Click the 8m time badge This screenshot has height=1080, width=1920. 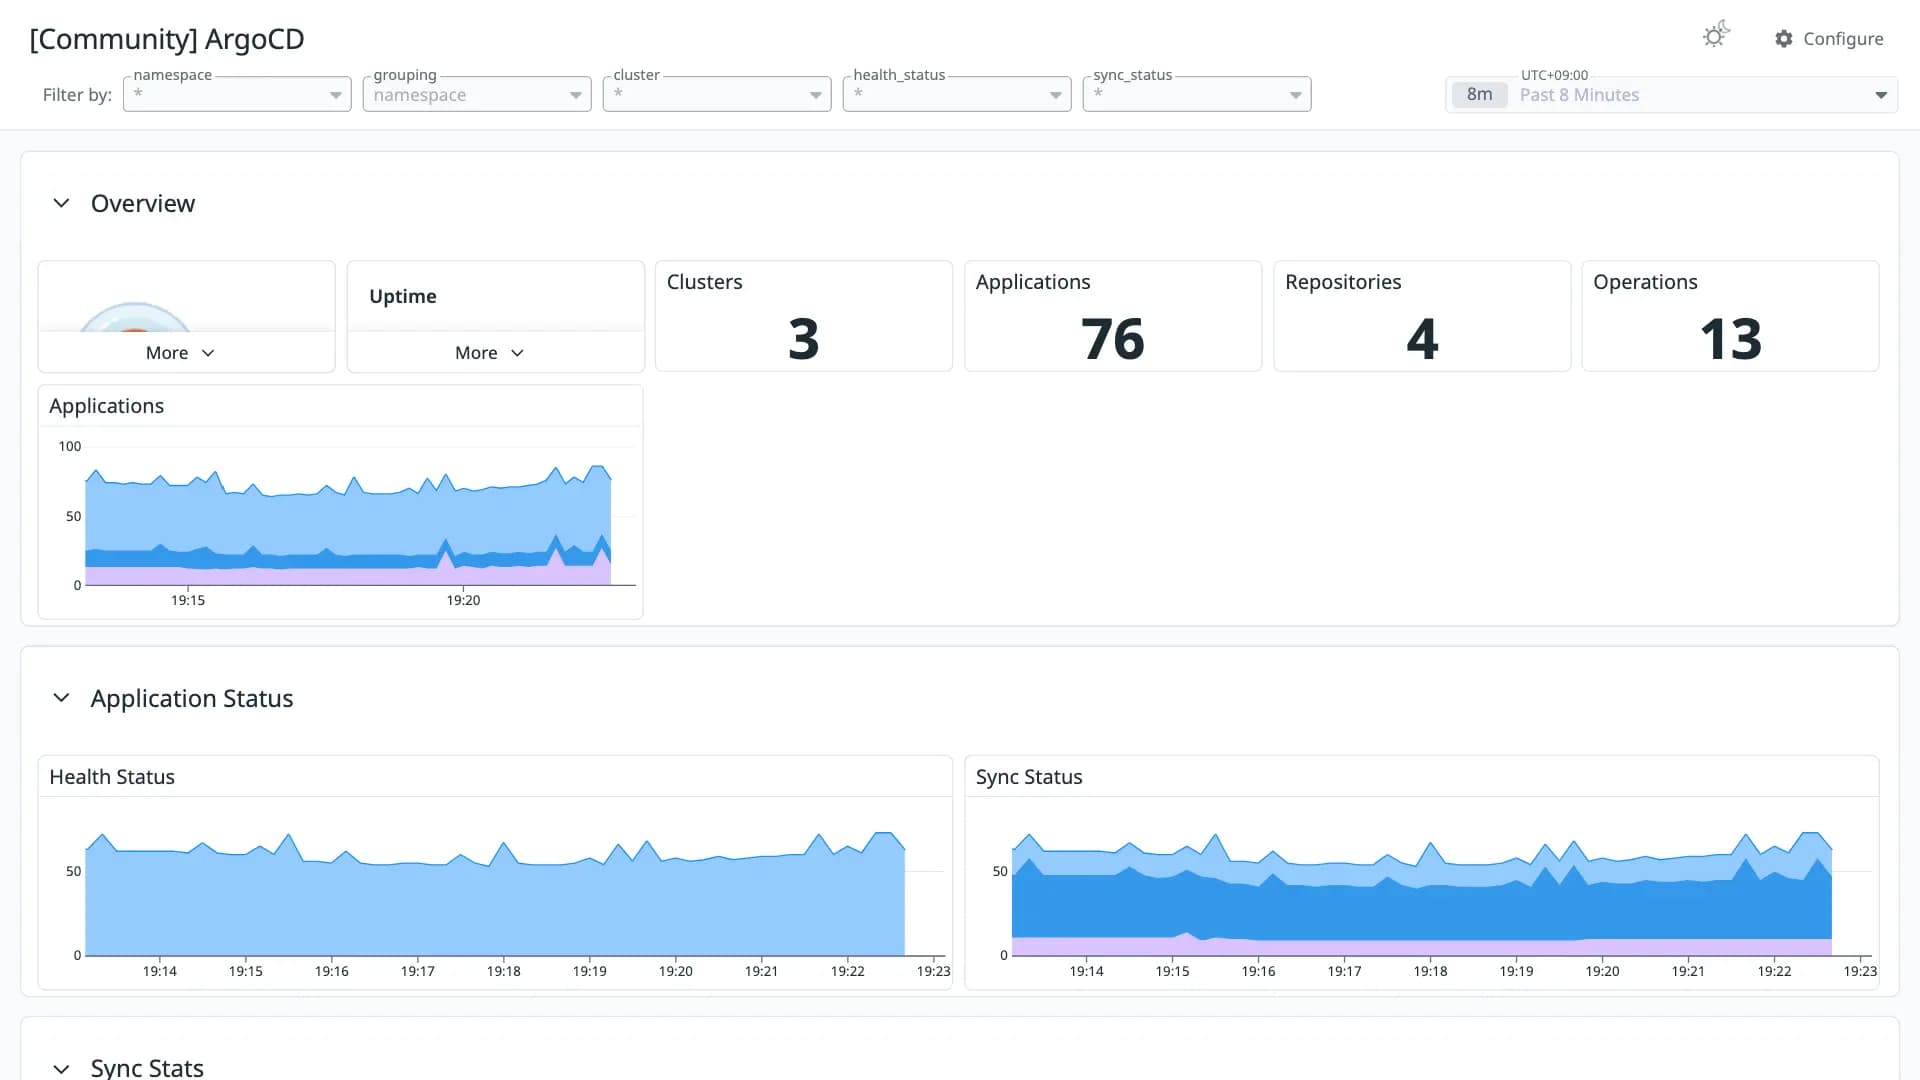point(1479,95)
